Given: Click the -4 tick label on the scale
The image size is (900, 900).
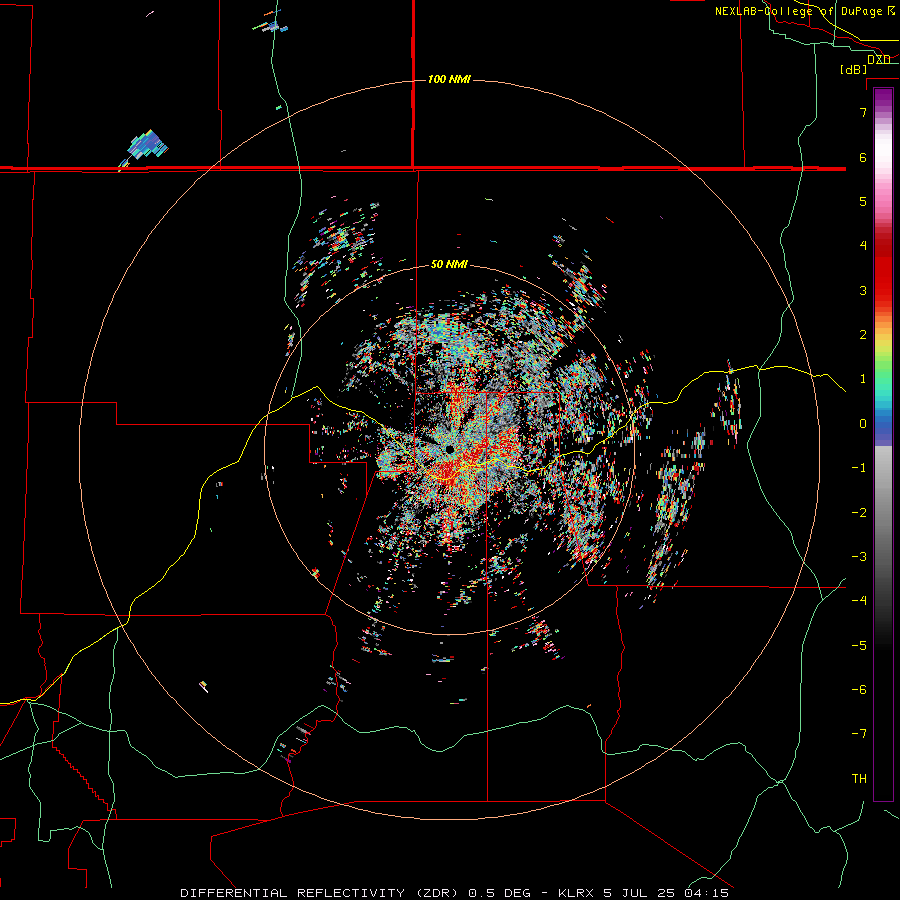Looking at the screenshot, I should click(x=859, y=601).
